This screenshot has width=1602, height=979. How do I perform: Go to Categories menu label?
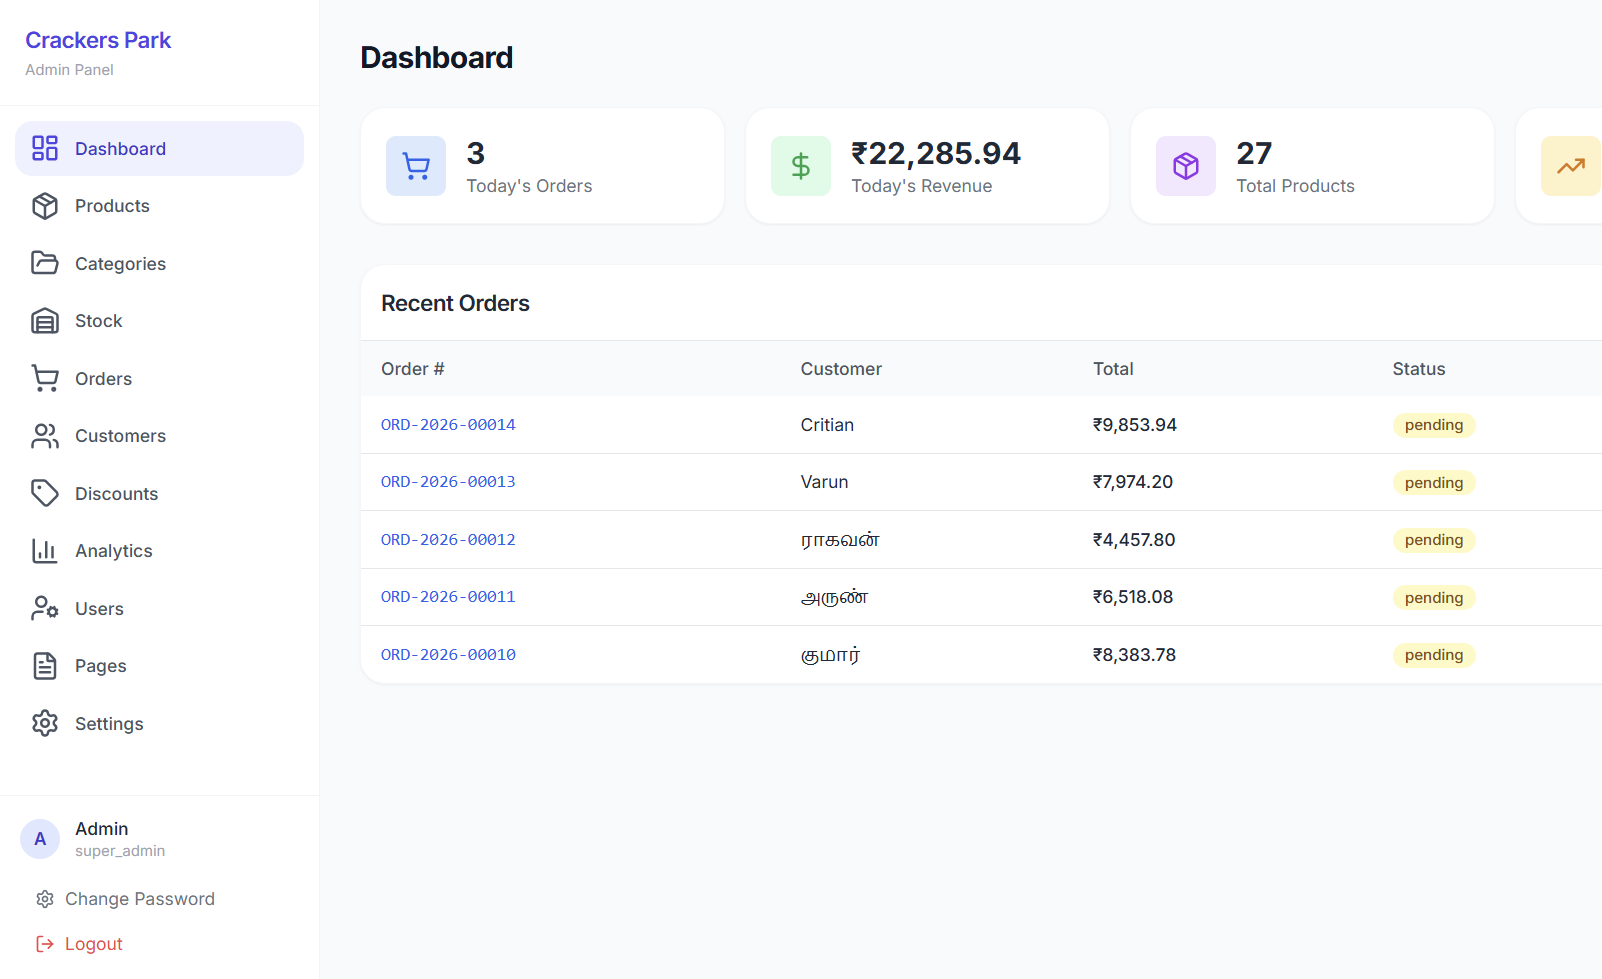pos(120,264)
